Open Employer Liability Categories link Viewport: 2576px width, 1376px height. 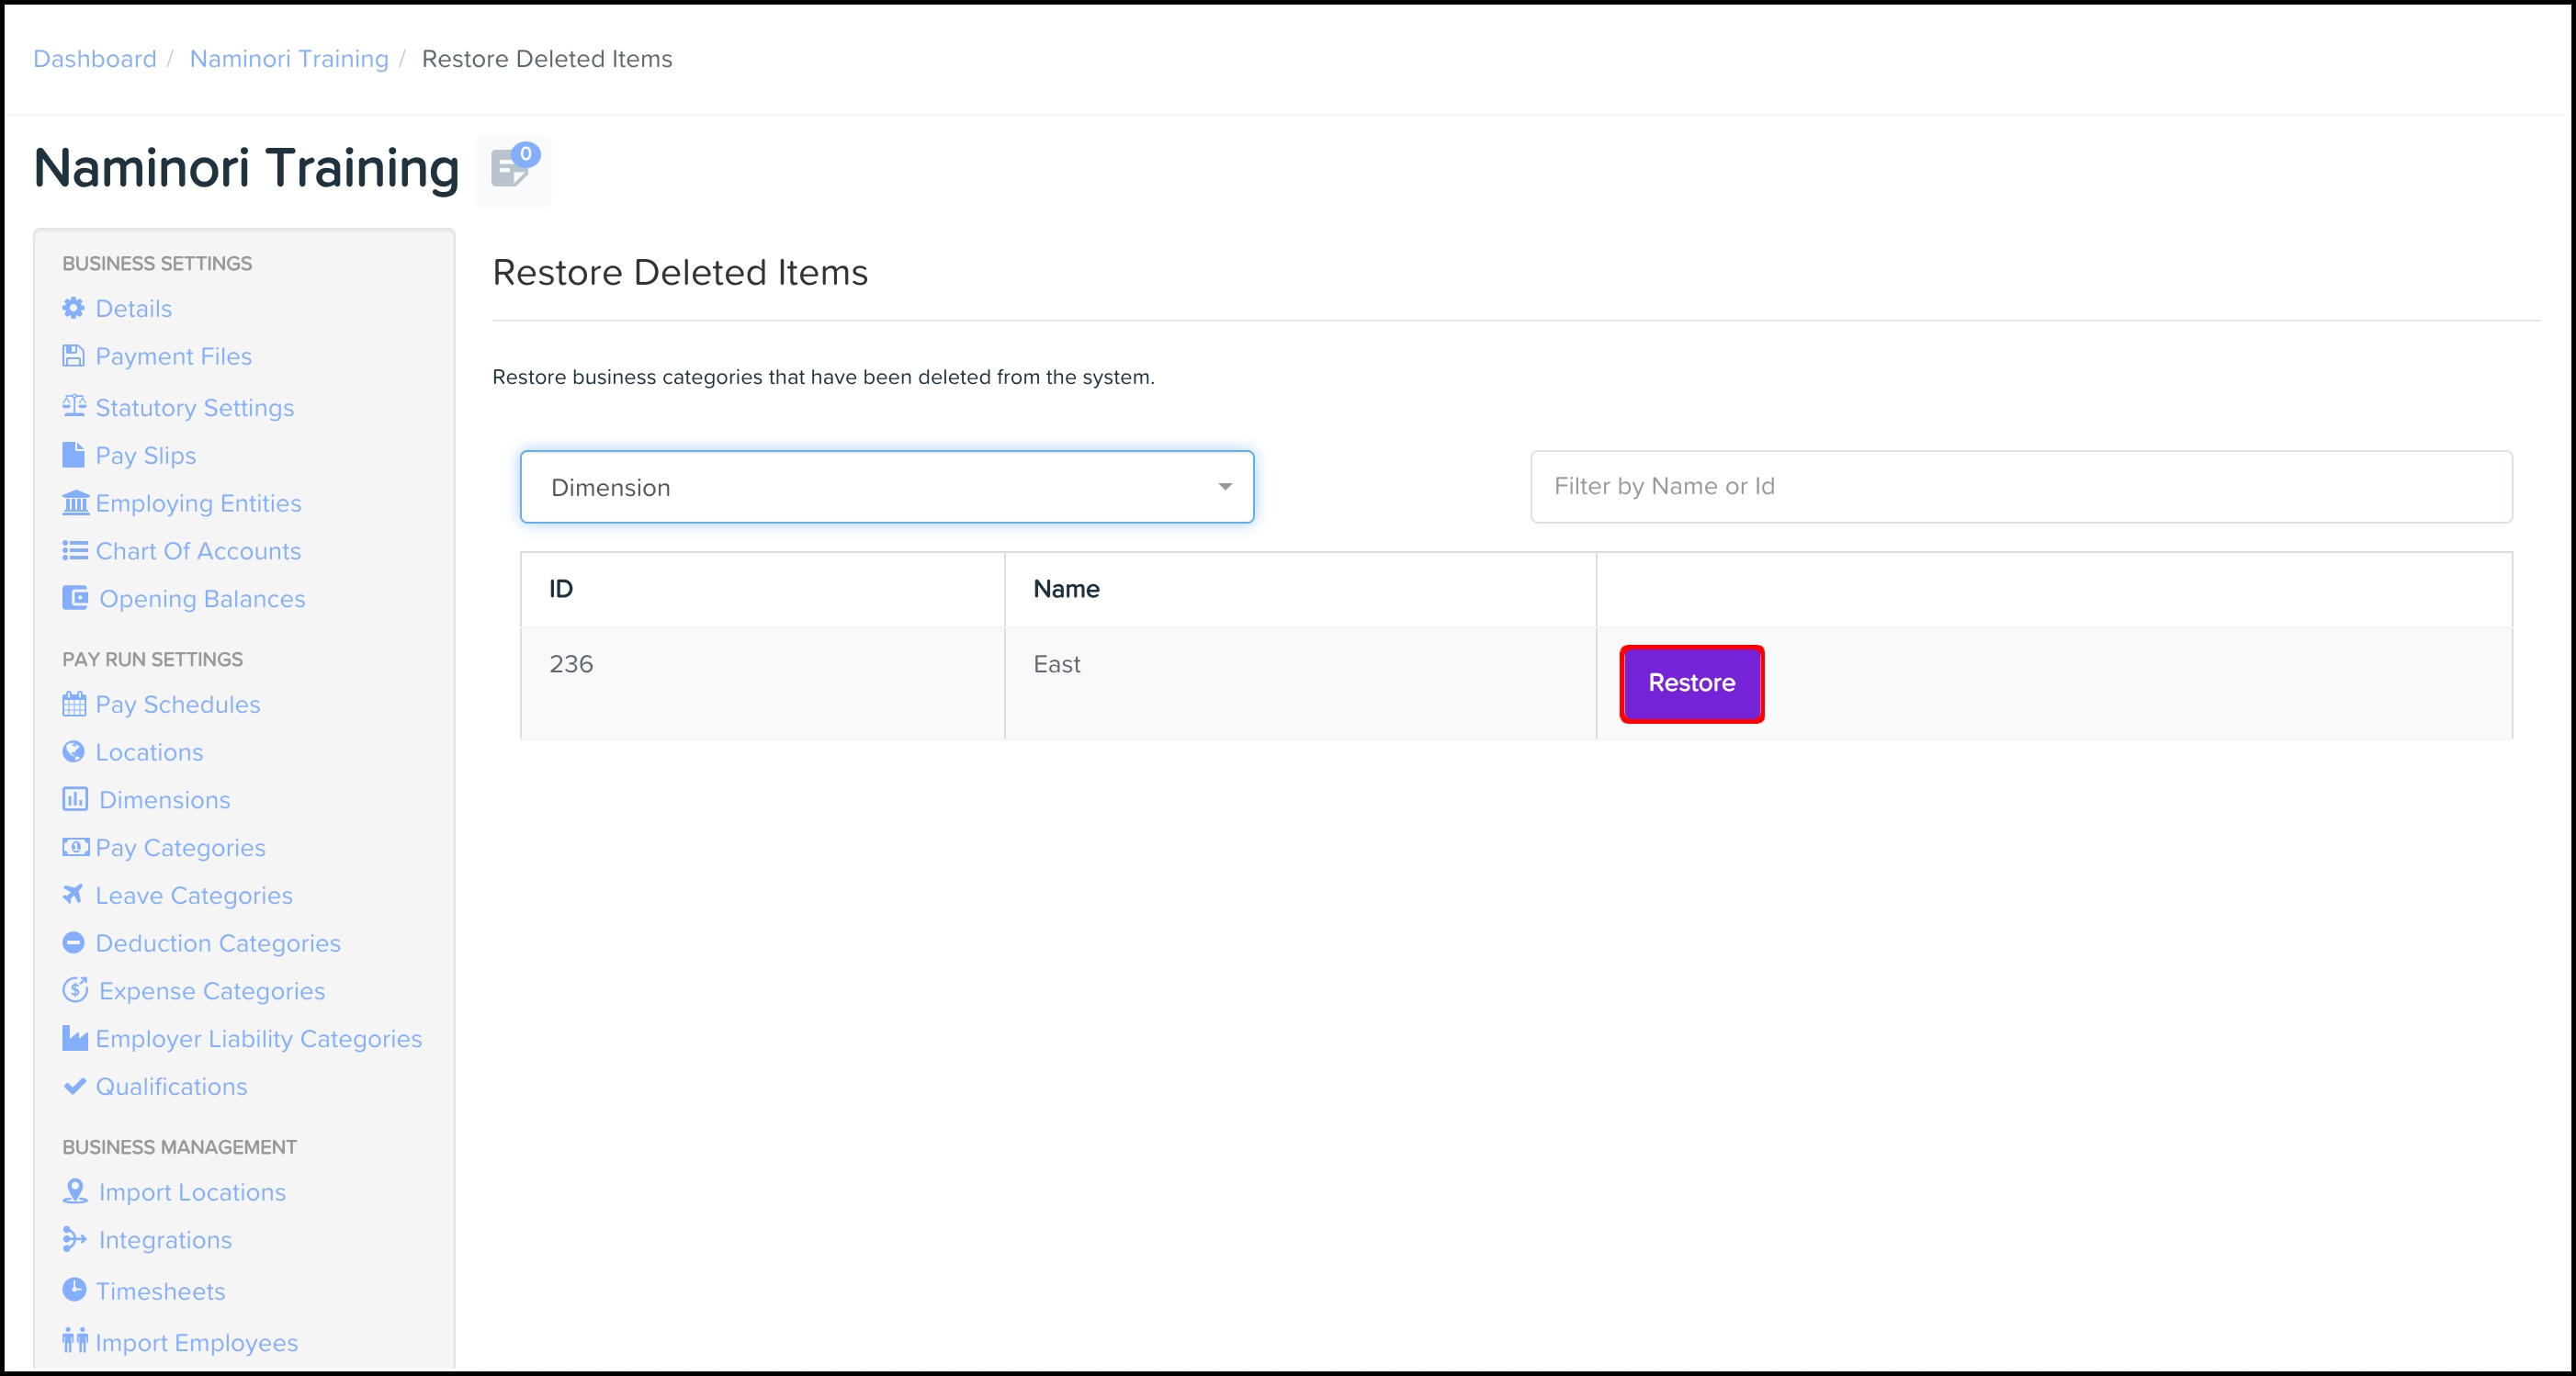258,1039
